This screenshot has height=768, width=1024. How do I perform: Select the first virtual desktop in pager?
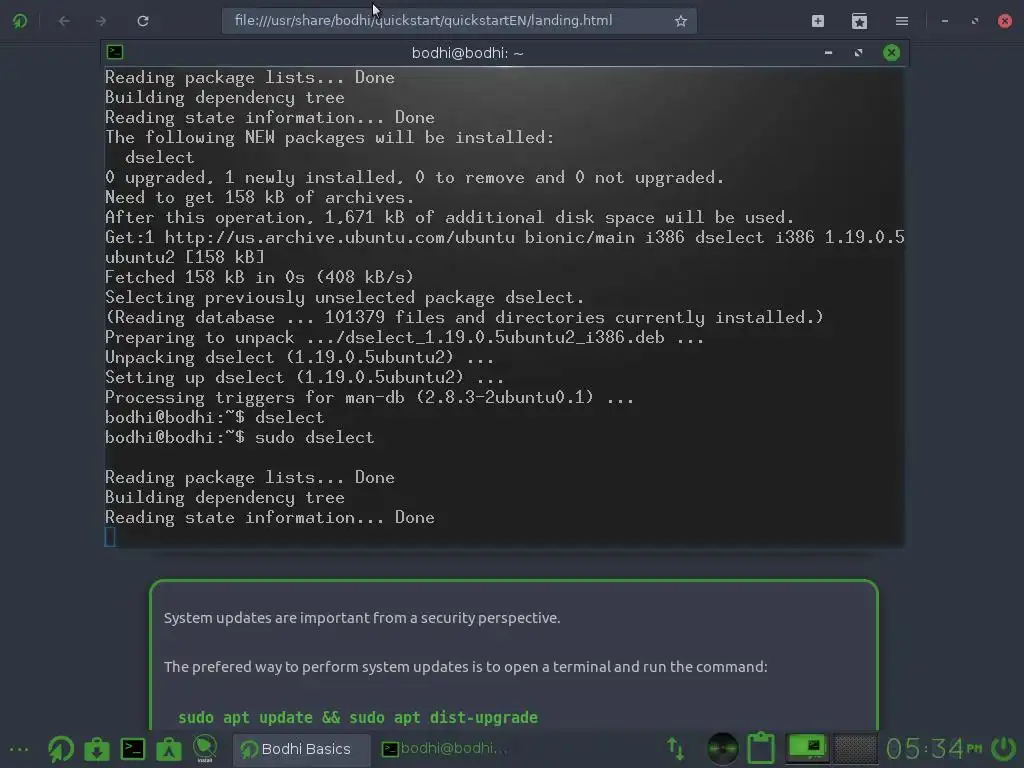click(x=807, y=748)
